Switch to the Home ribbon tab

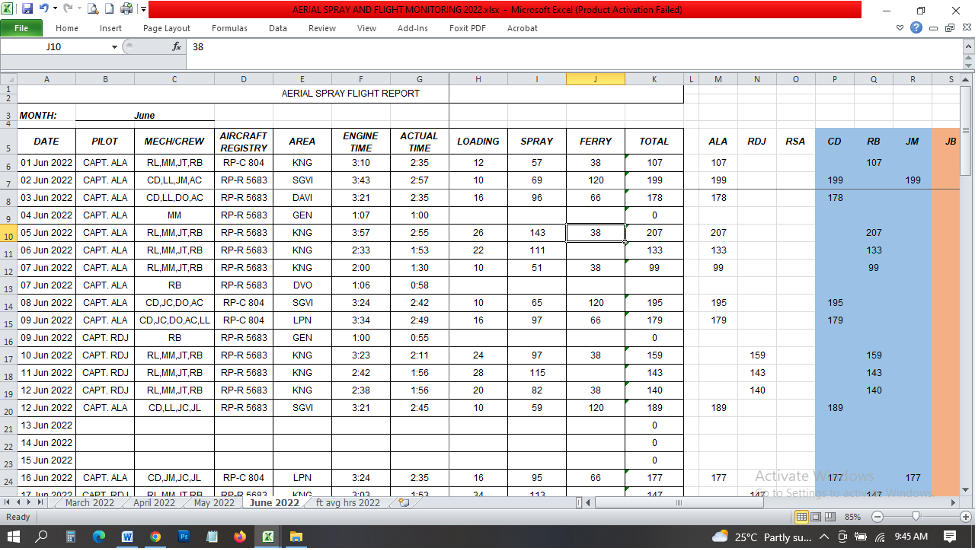coord(67,28)
